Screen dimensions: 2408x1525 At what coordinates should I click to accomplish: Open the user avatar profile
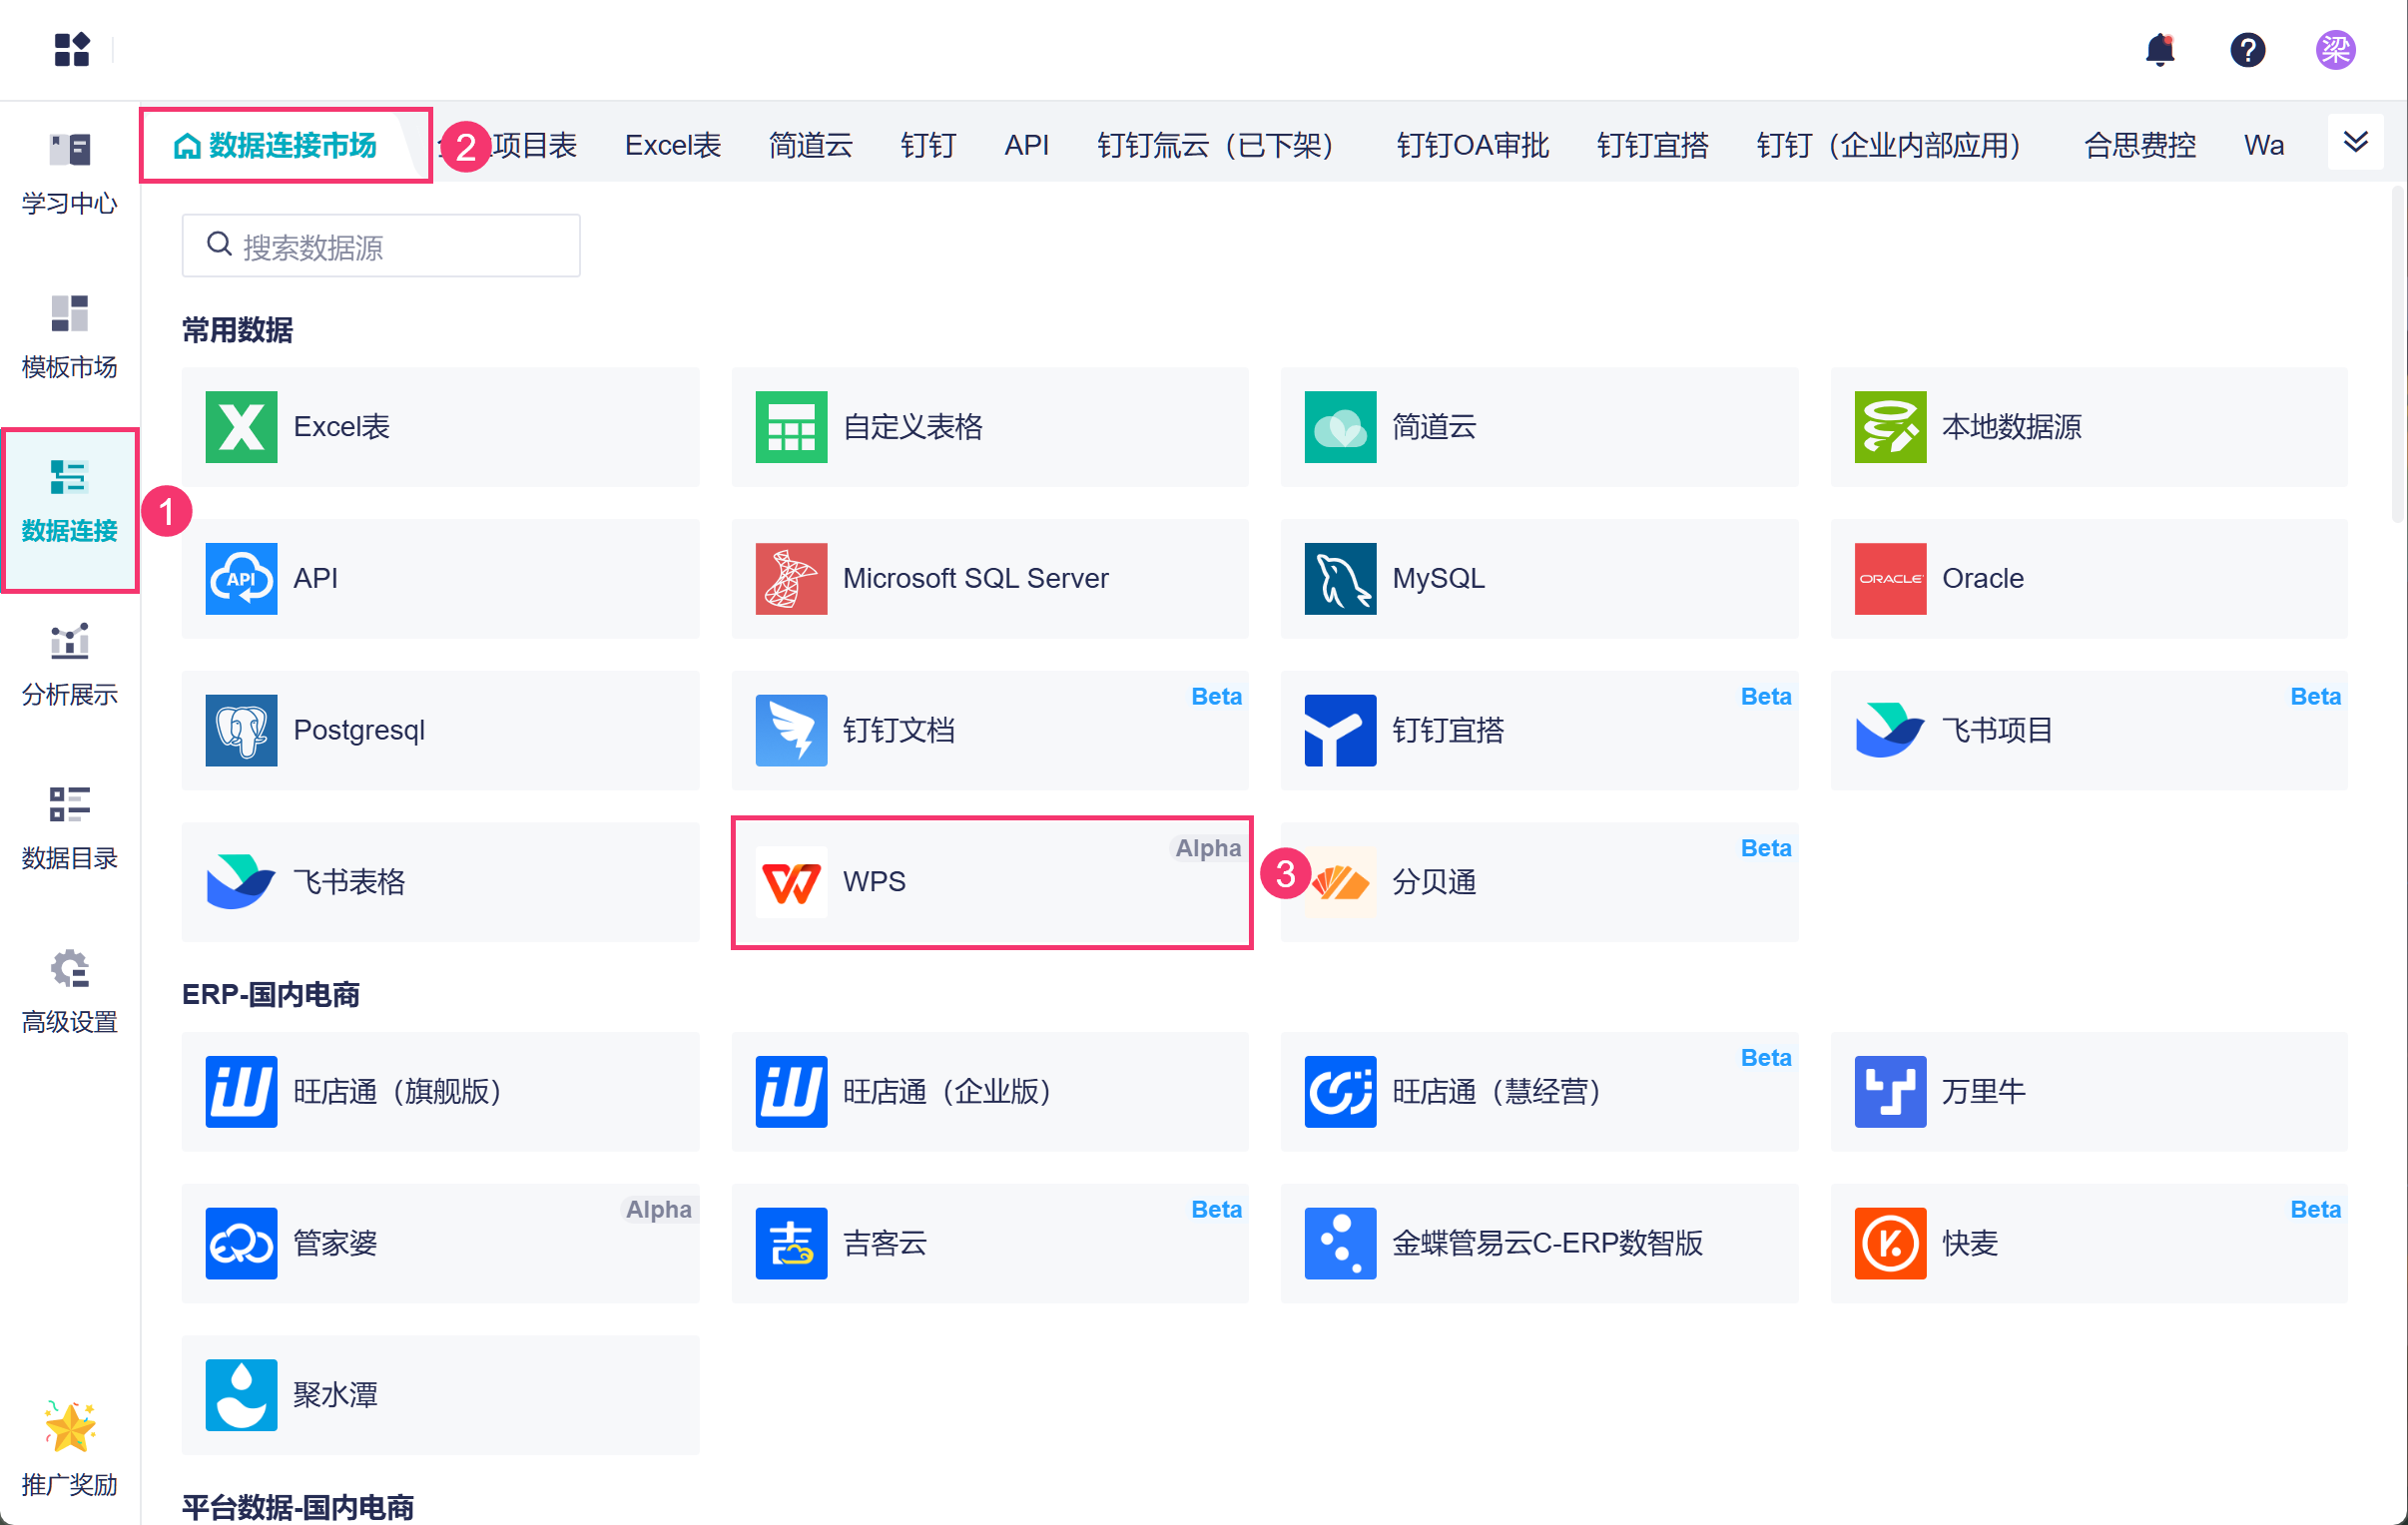tap(2334, 49)
